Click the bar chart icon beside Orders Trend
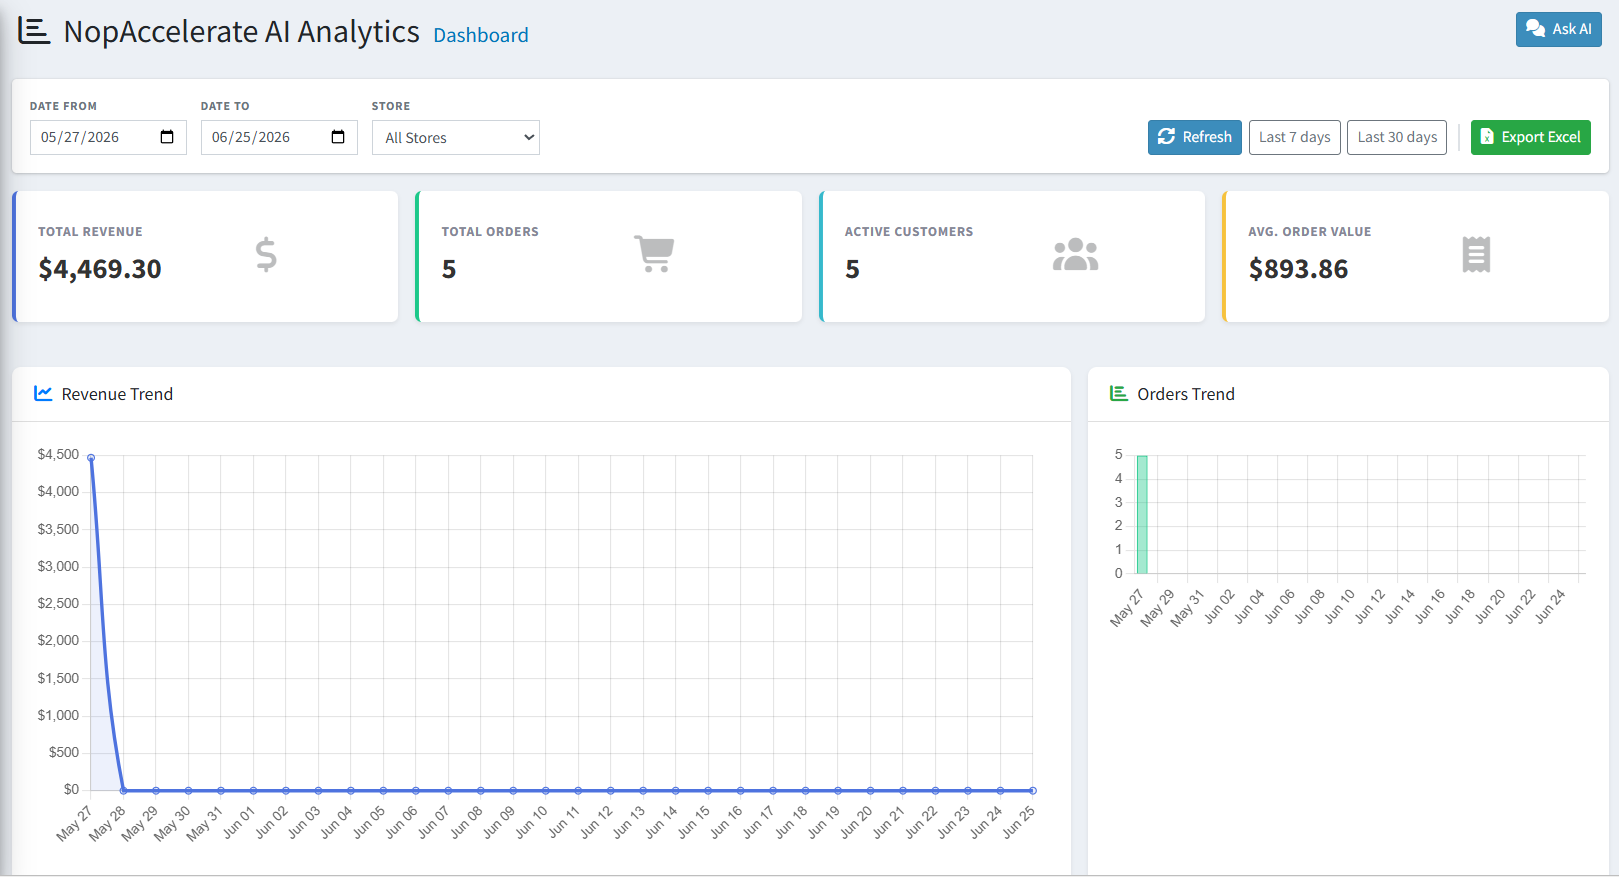This screenshot has height=877, width=1619. pos(1119,393)
